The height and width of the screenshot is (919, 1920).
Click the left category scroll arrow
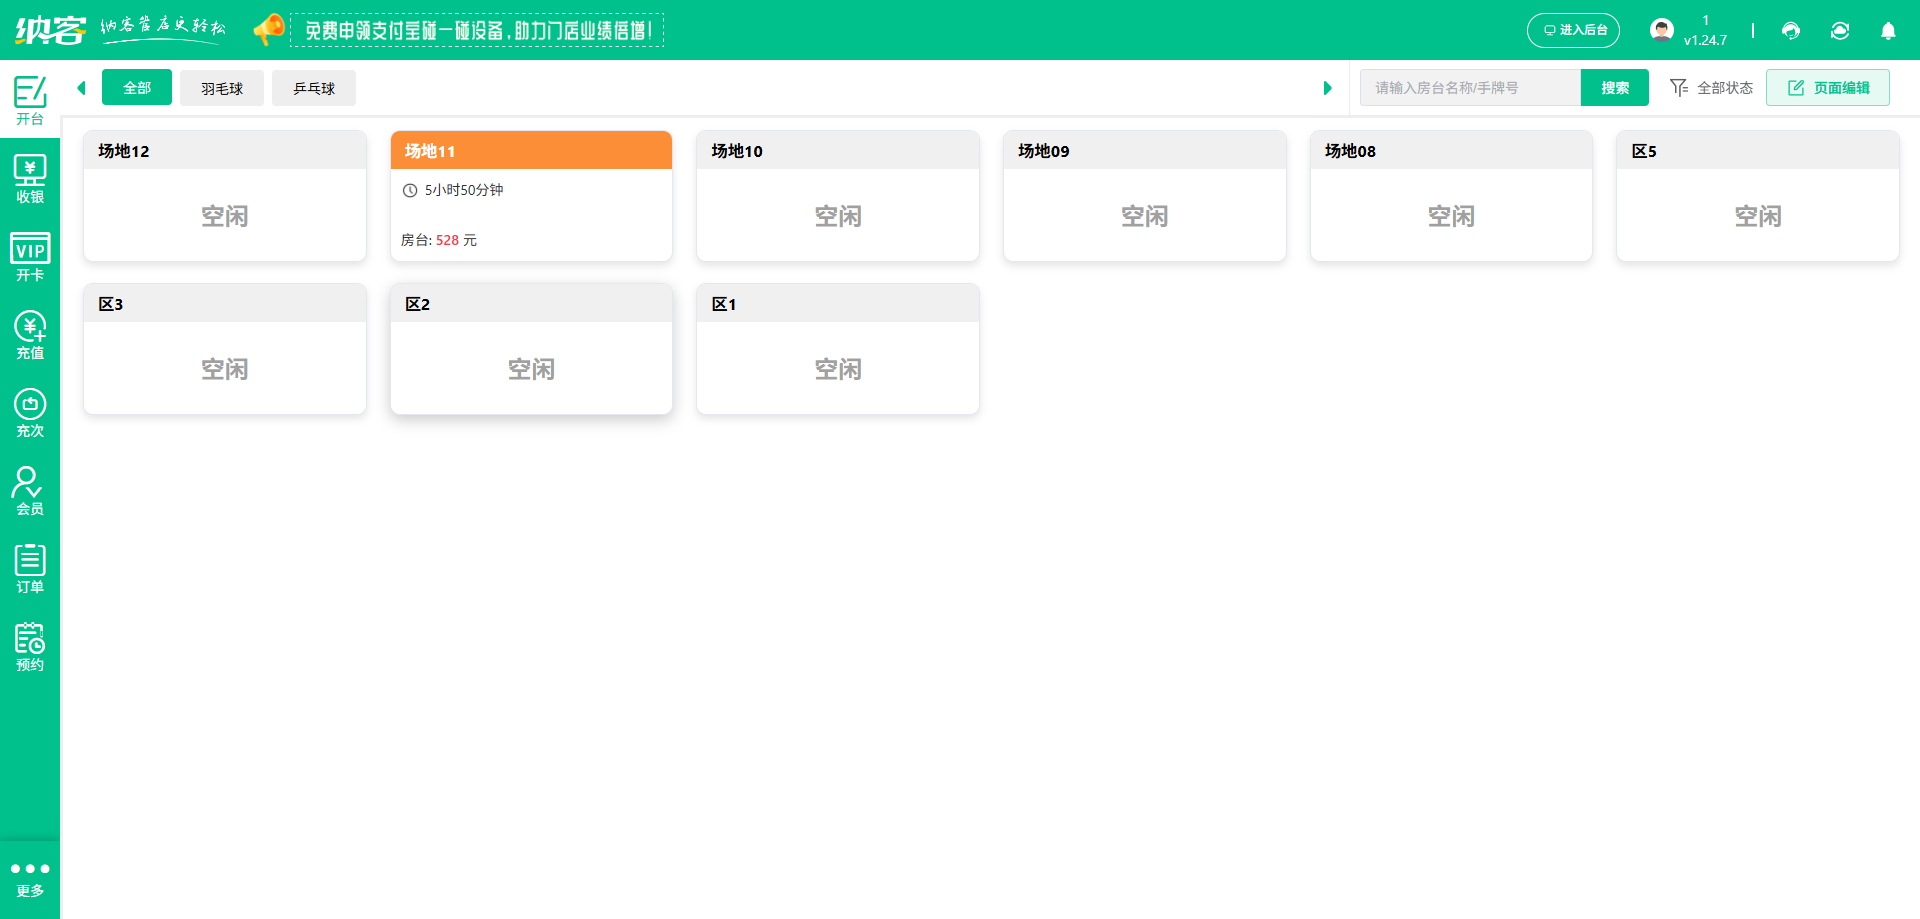click(x=82, y=88)
